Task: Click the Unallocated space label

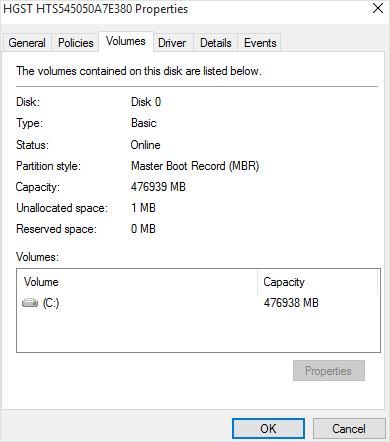Action: [x=62, y=208]
